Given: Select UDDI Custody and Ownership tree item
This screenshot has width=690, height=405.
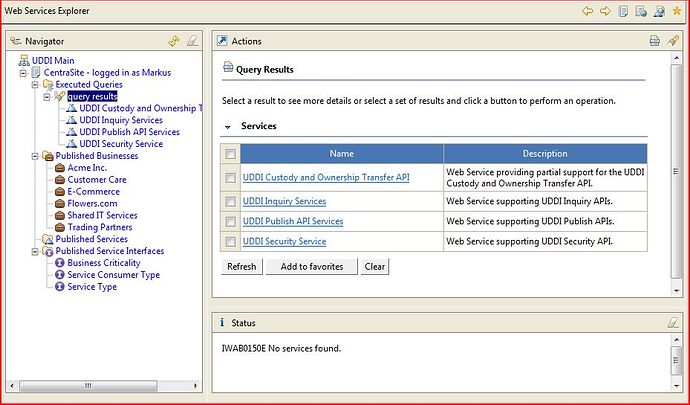Looking at the screenshot, I should point(140,108).
